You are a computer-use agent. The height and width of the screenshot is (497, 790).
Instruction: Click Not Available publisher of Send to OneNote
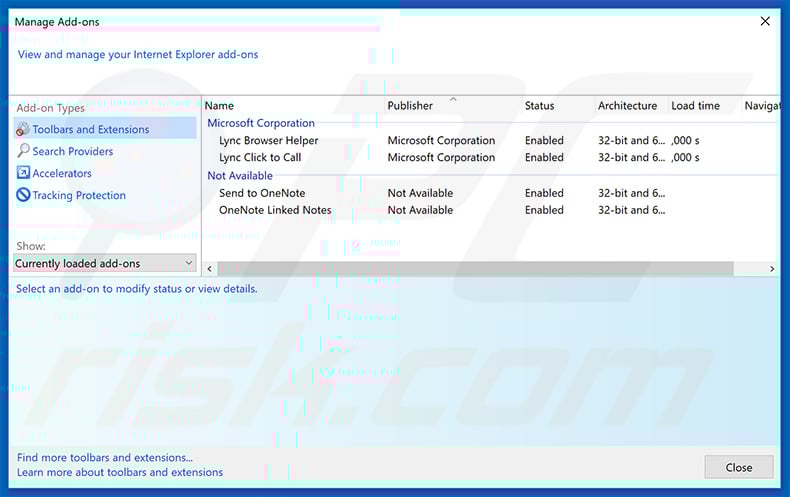[x=420, y=193]
